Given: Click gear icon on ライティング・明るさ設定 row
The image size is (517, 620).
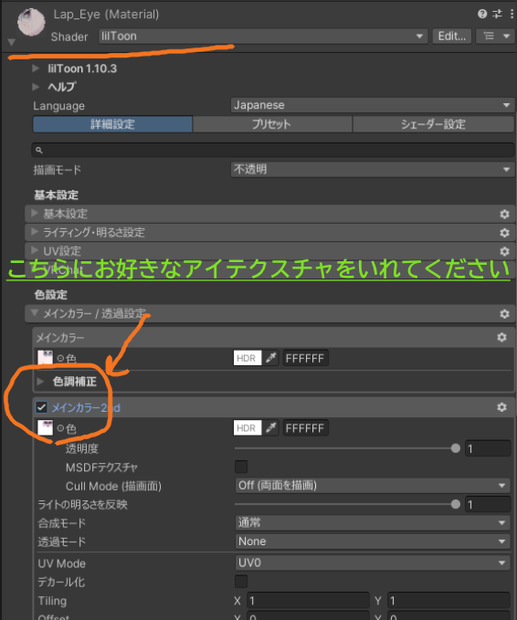Looking at the screenshot, I should pyautogui.click(x=504, y=232).
